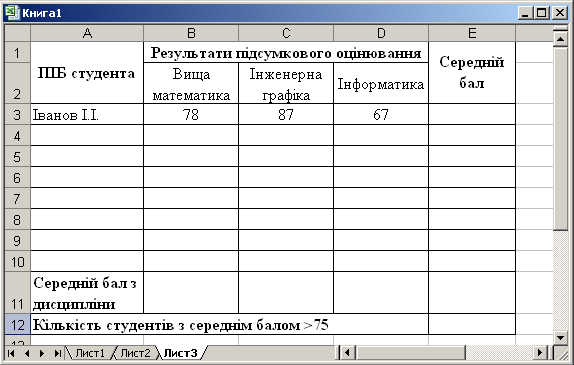This screenshot has width=574, height=365.
Task: Click empty cell B11
Action: pos(191,293)
